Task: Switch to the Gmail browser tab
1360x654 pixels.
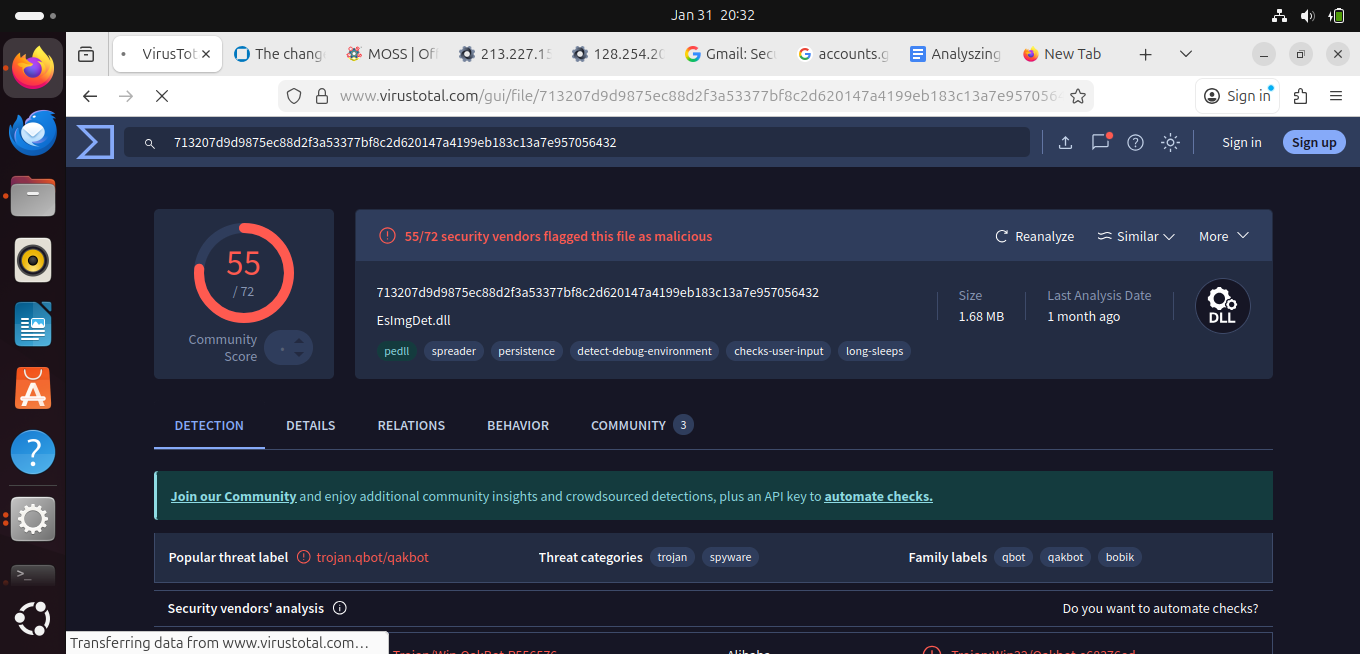Action: click(730, 54)
